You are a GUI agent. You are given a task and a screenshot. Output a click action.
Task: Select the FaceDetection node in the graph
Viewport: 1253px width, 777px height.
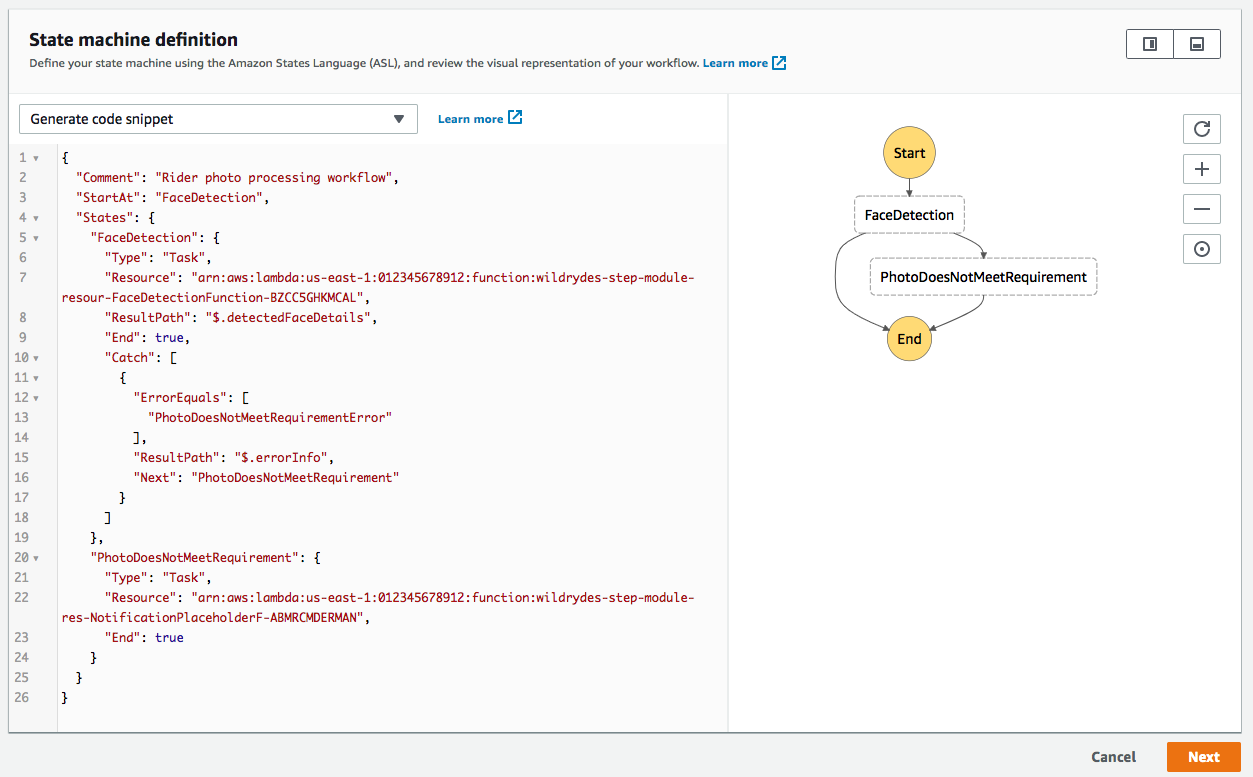(909, 215)
